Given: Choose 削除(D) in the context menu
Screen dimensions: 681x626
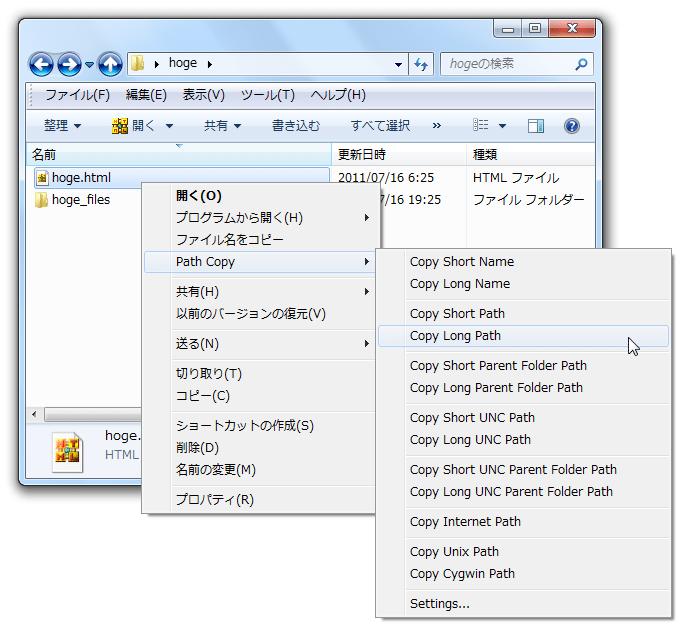Looking at the screenshot, I should coord(260,447).
